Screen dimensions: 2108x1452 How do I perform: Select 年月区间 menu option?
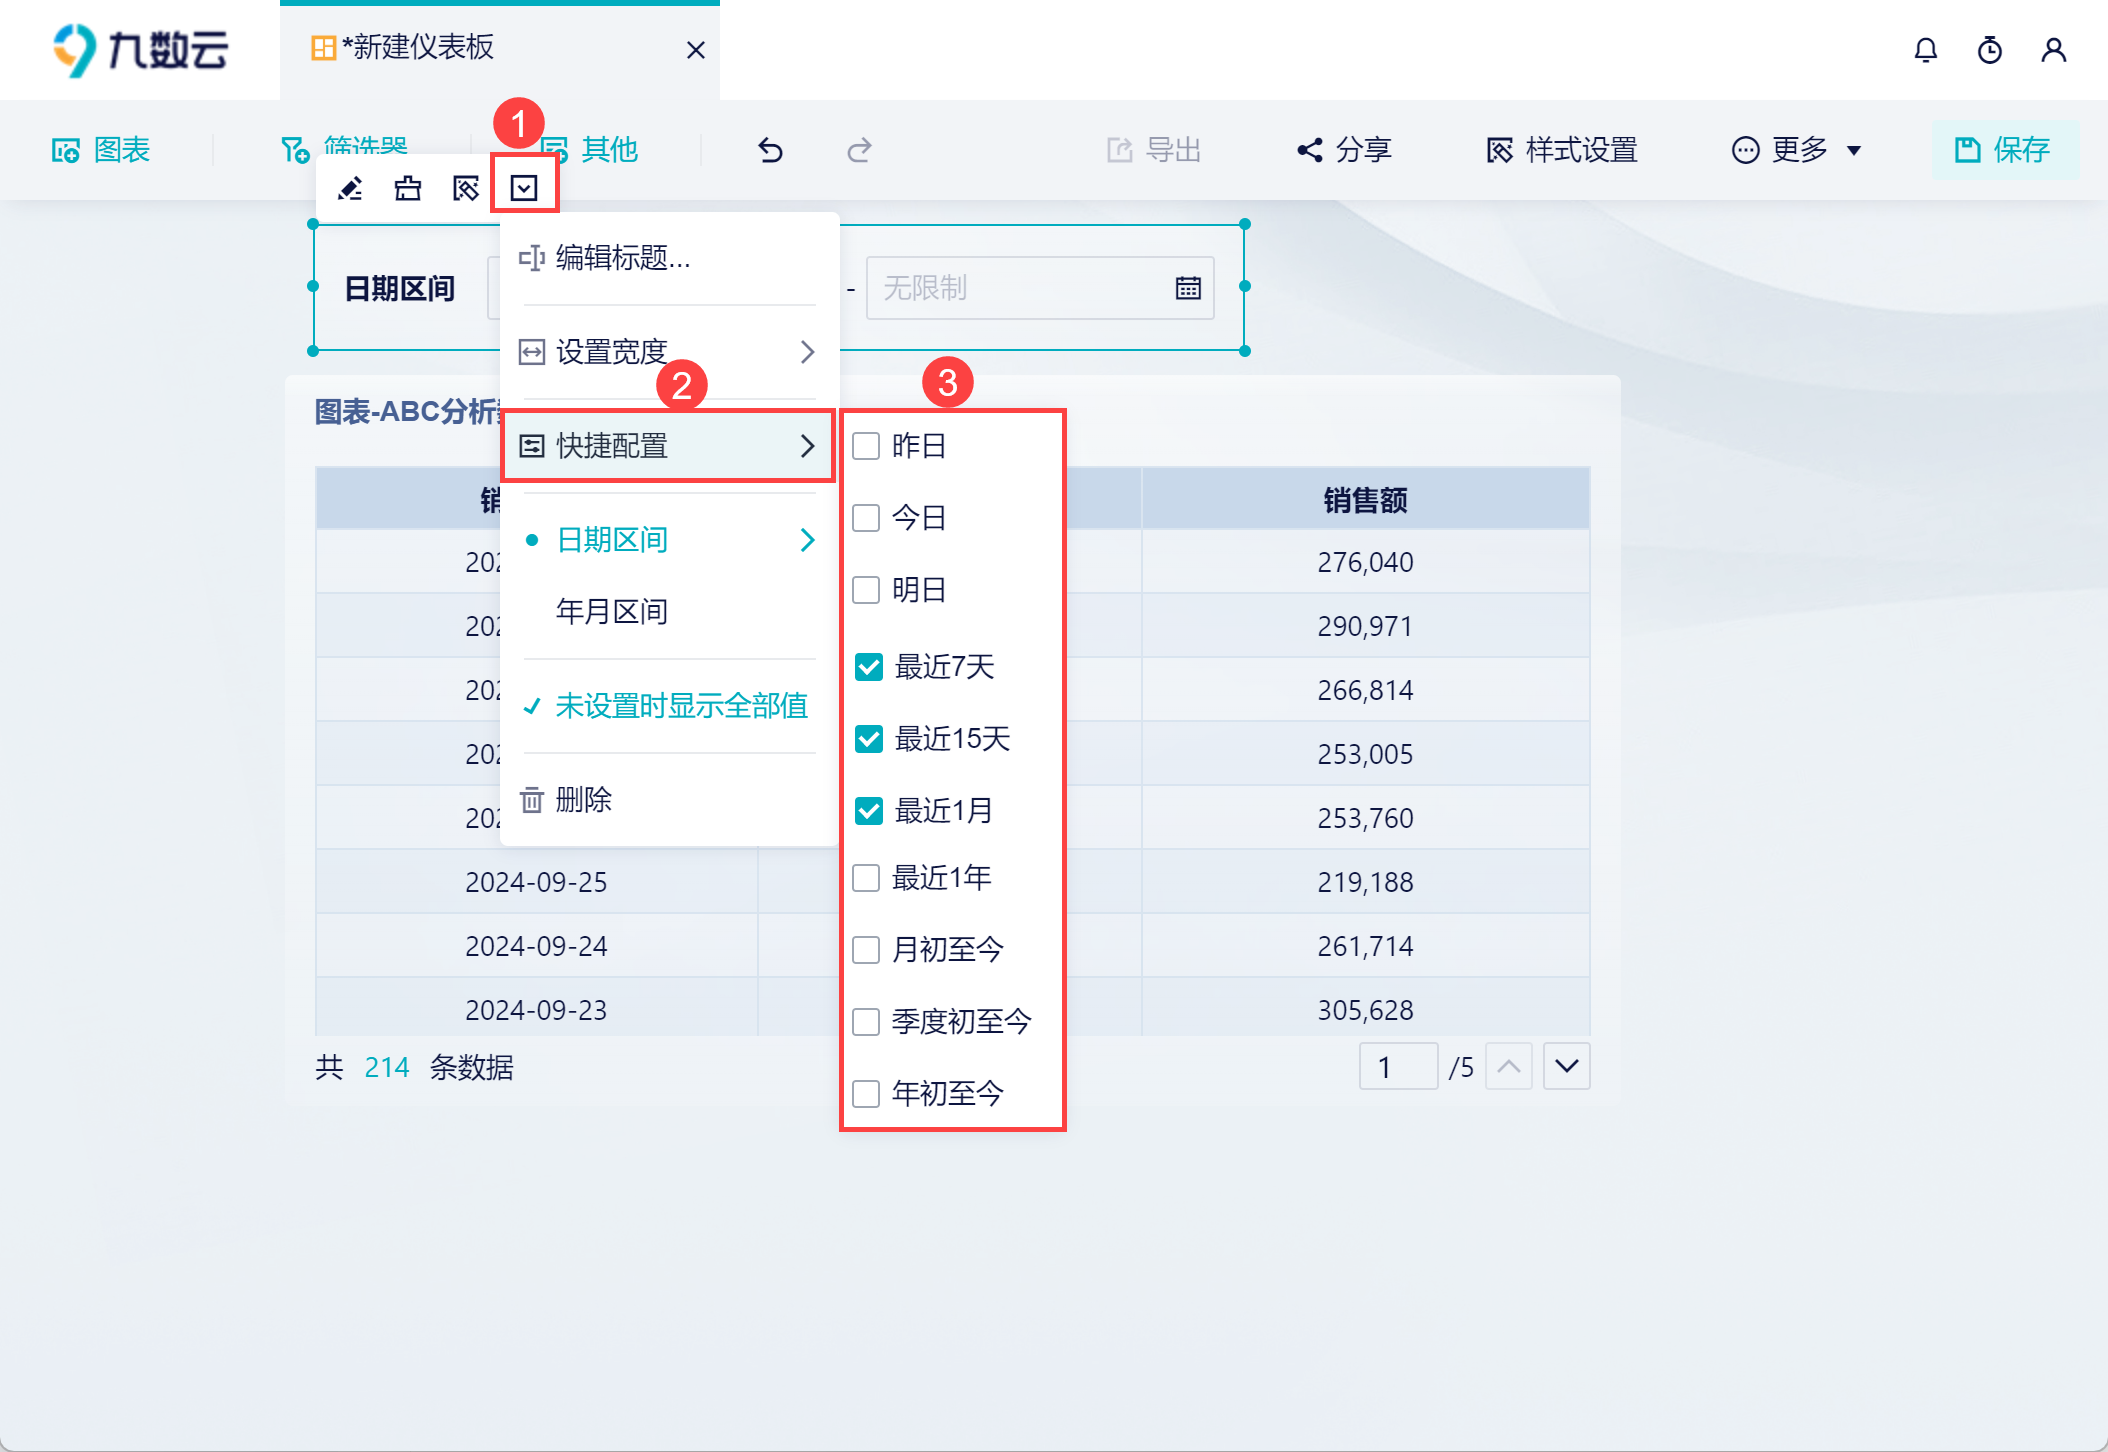click(x=611, y=611)
